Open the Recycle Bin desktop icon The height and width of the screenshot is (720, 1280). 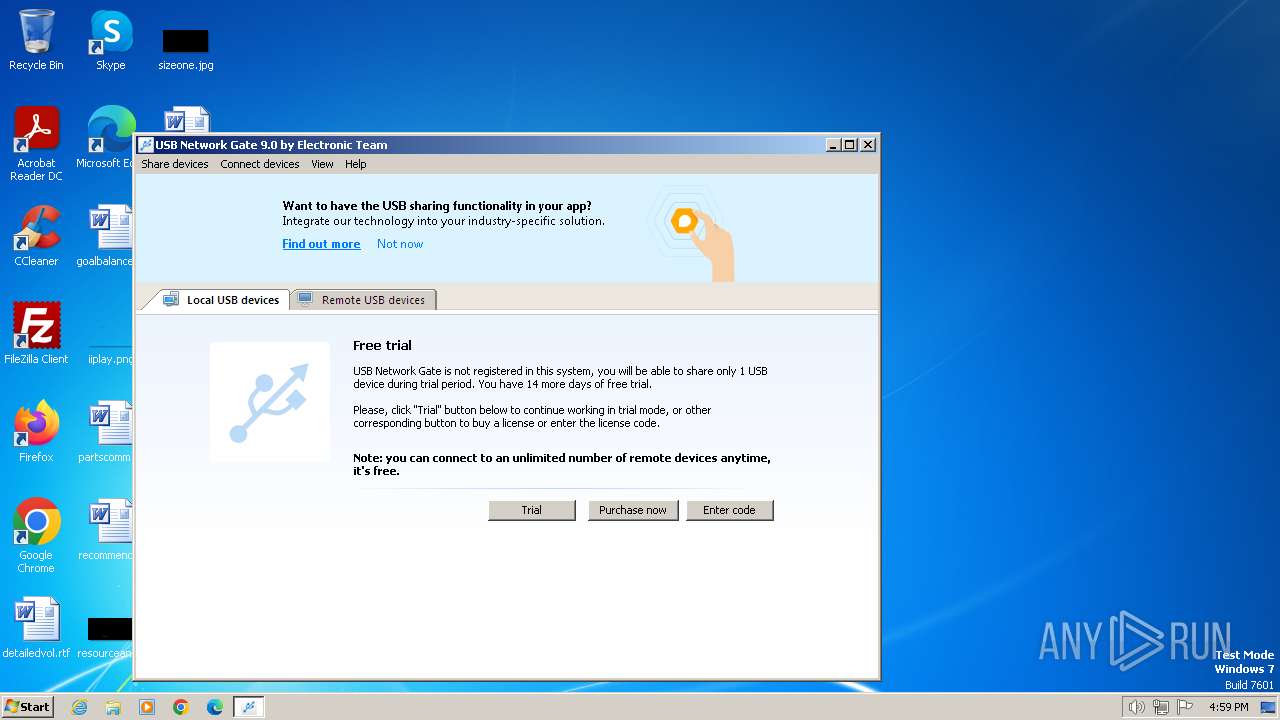point(36,41)
